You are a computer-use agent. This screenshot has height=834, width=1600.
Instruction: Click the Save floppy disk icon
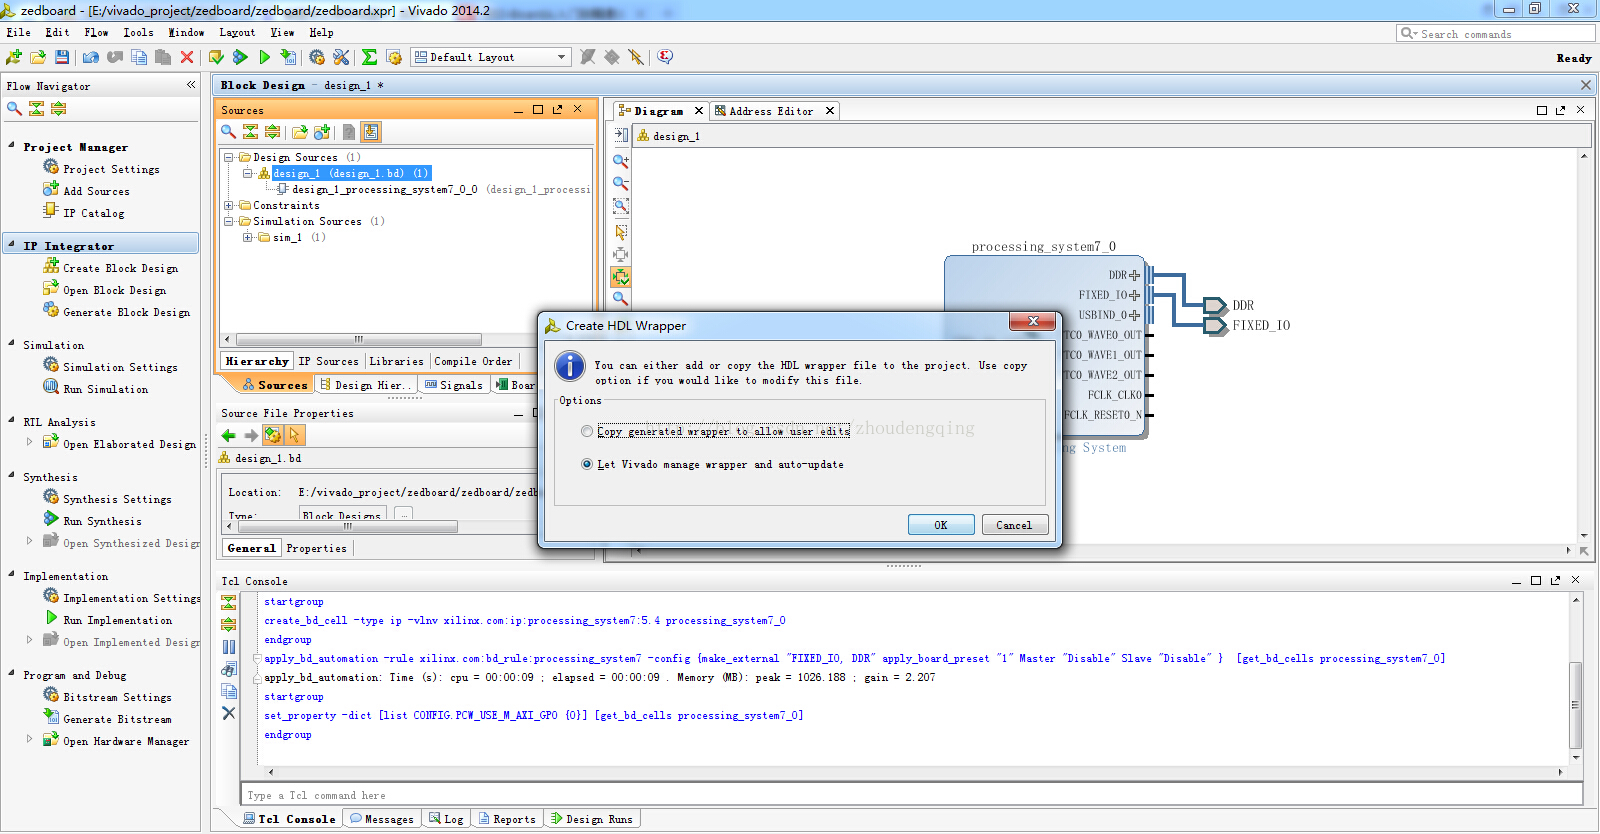tap(62, 57)
